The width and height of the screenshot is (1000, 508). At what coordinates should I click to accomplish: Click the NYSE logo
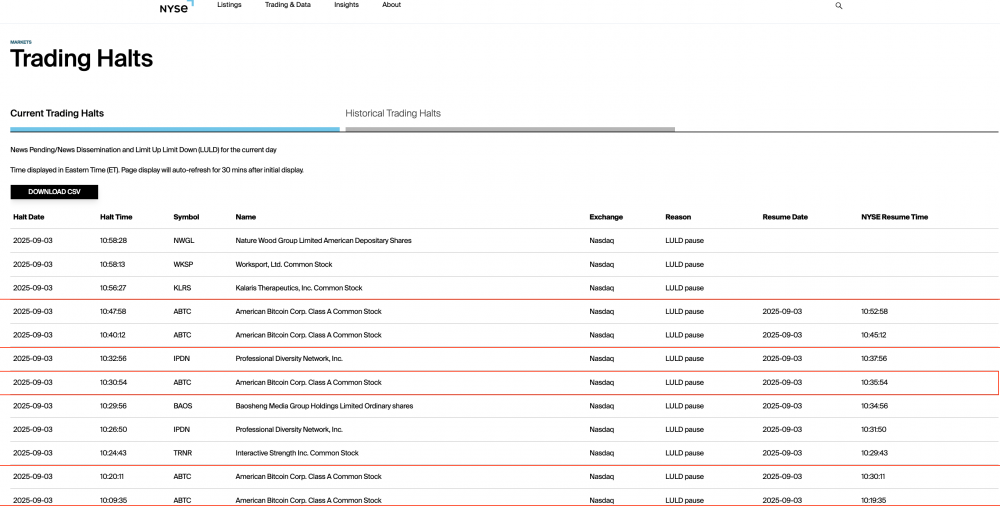coord(176,7)
